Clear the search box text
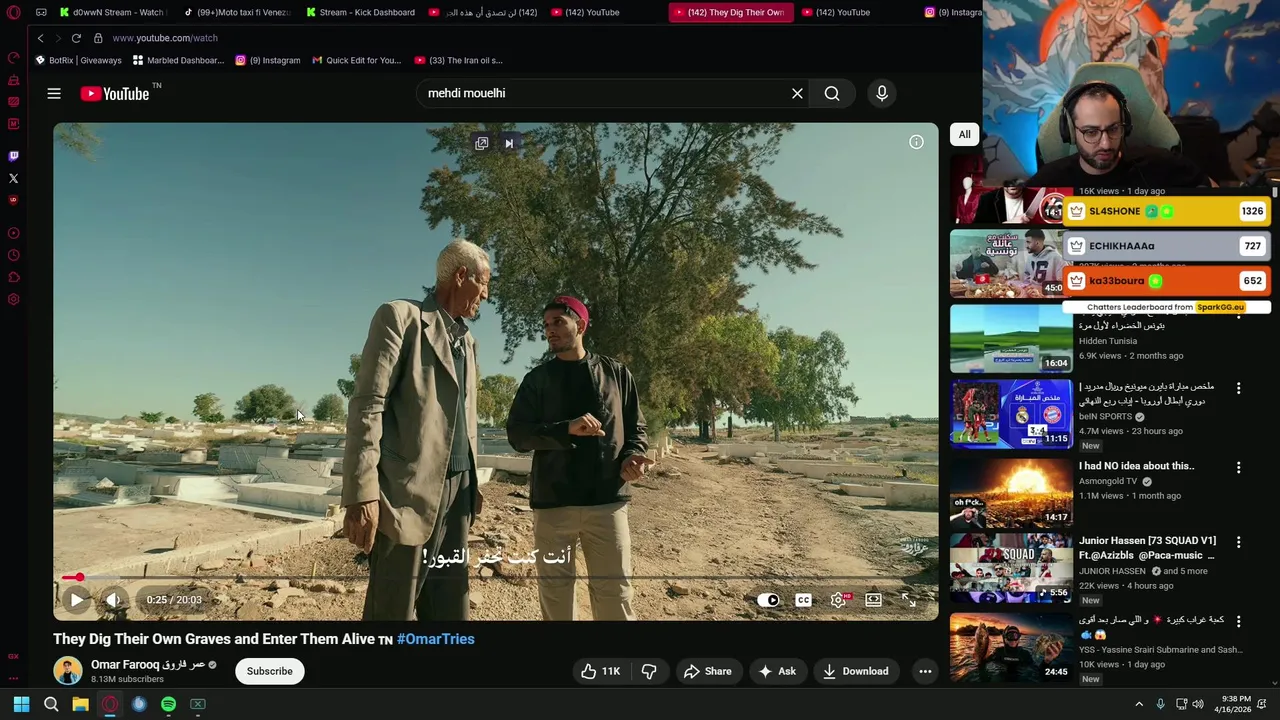Screen dimensions: 1280x720 (x=797, y=93)
